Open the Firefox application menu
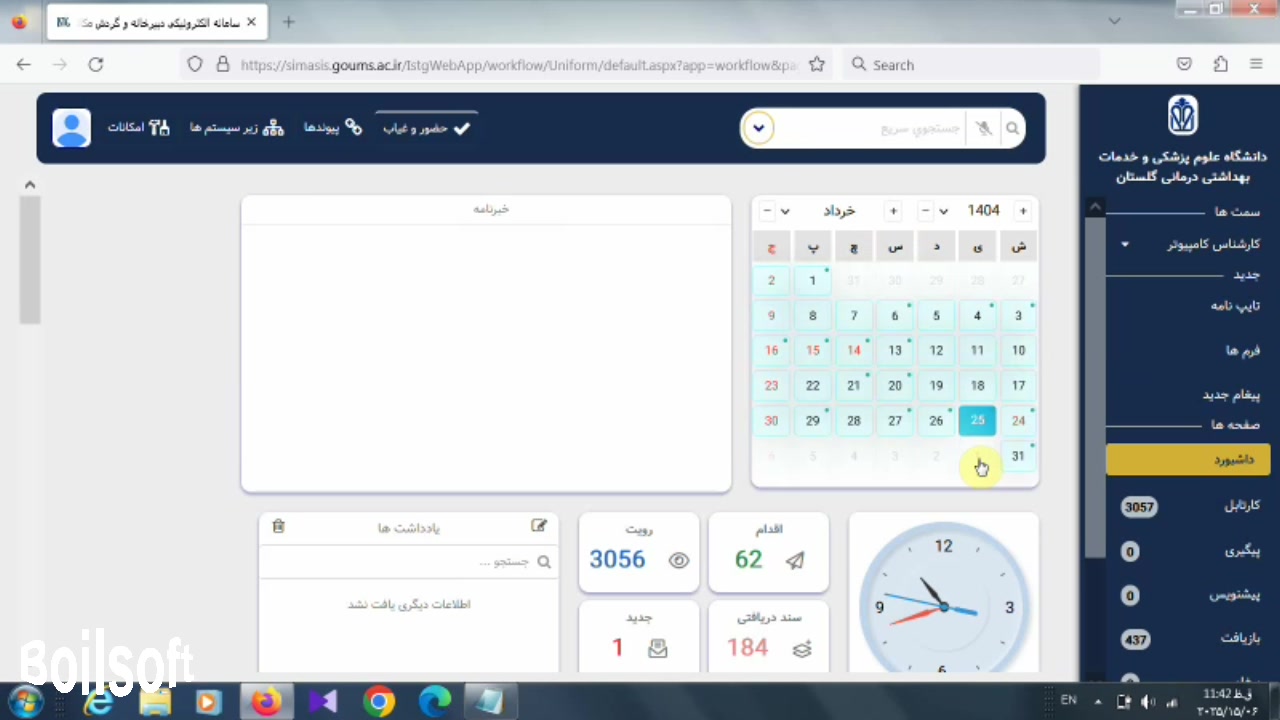This screenshot has height=720, width=1280. (1256, 64)
